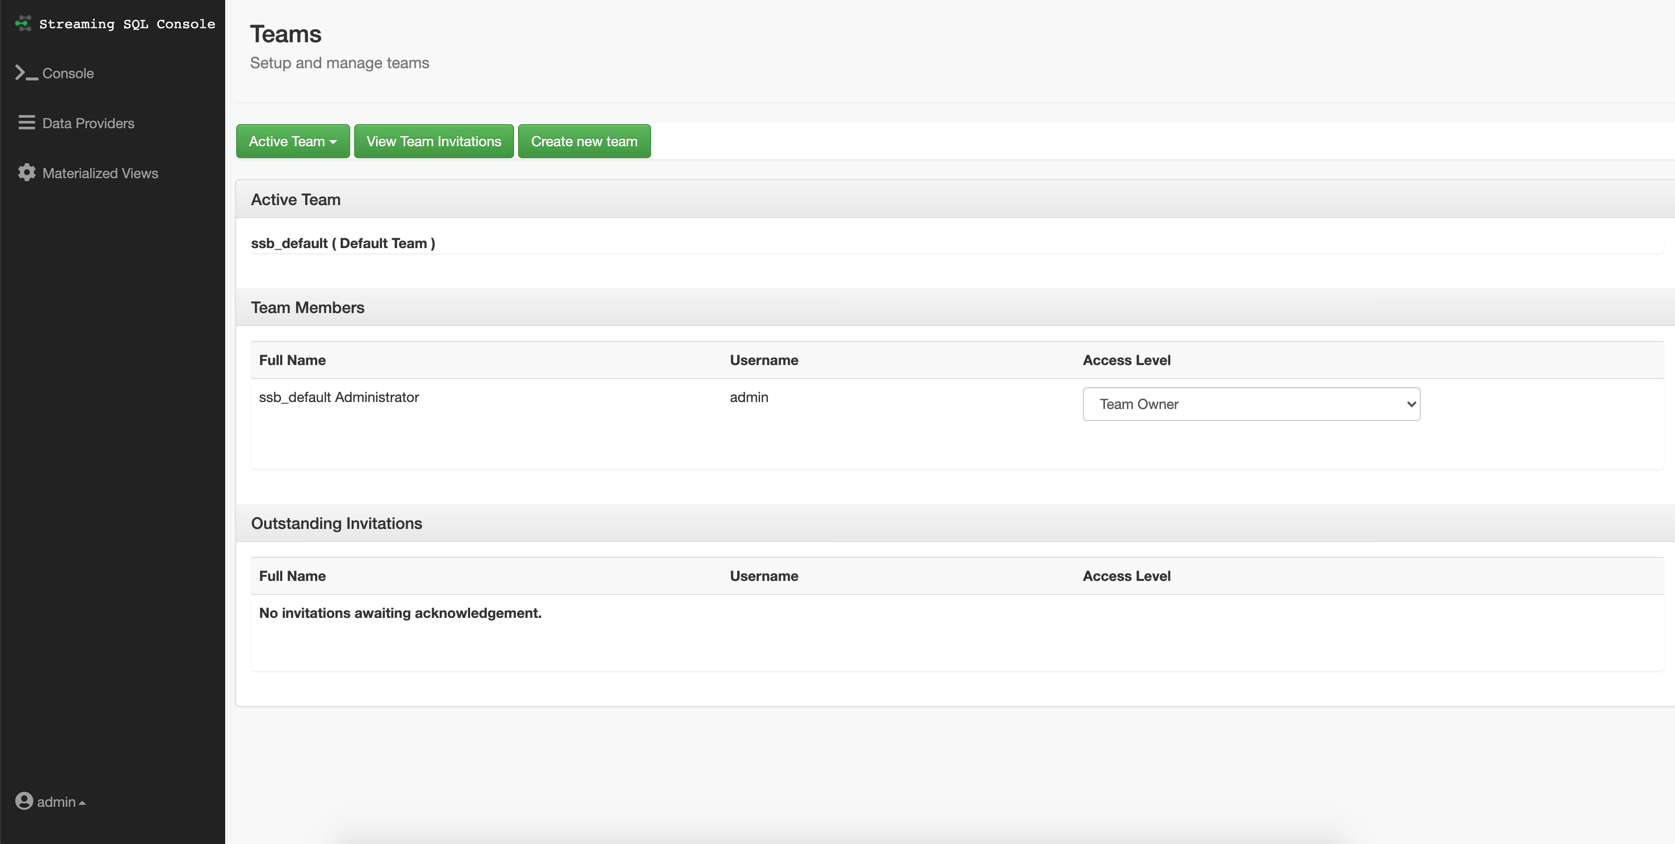Click the Streaming SQL Console logo icon
The height and width of the screenshot is (844, 1675).
click(x=23, y=23)
